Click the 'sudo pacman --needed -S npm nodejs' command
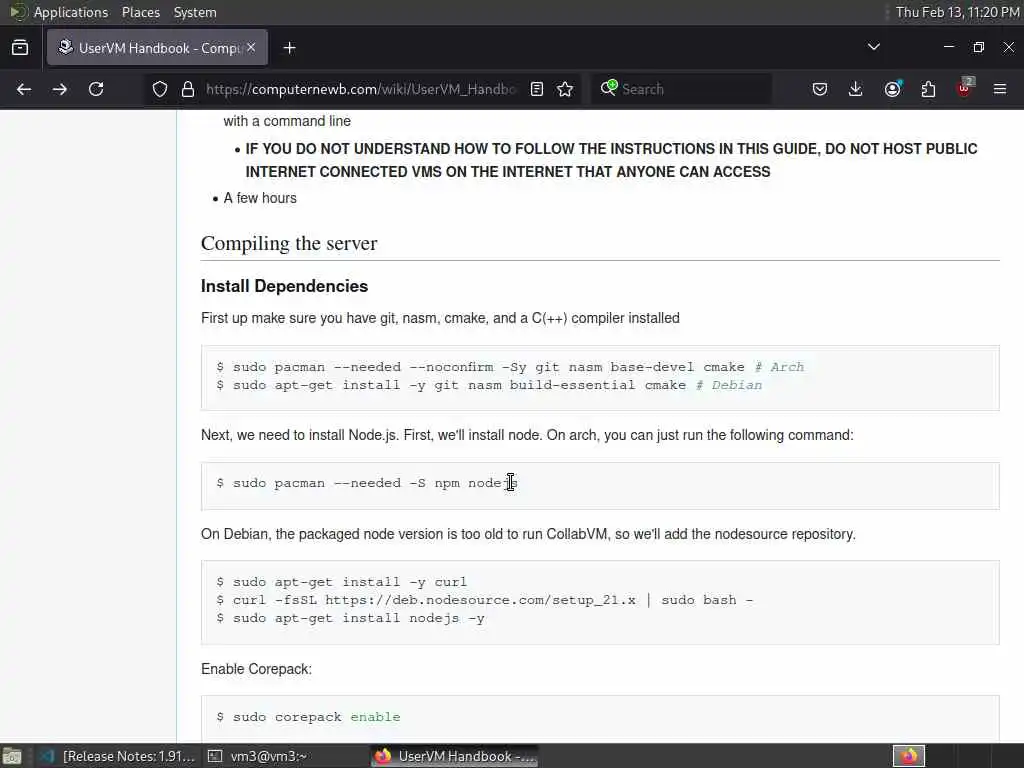 pos(367,483)
